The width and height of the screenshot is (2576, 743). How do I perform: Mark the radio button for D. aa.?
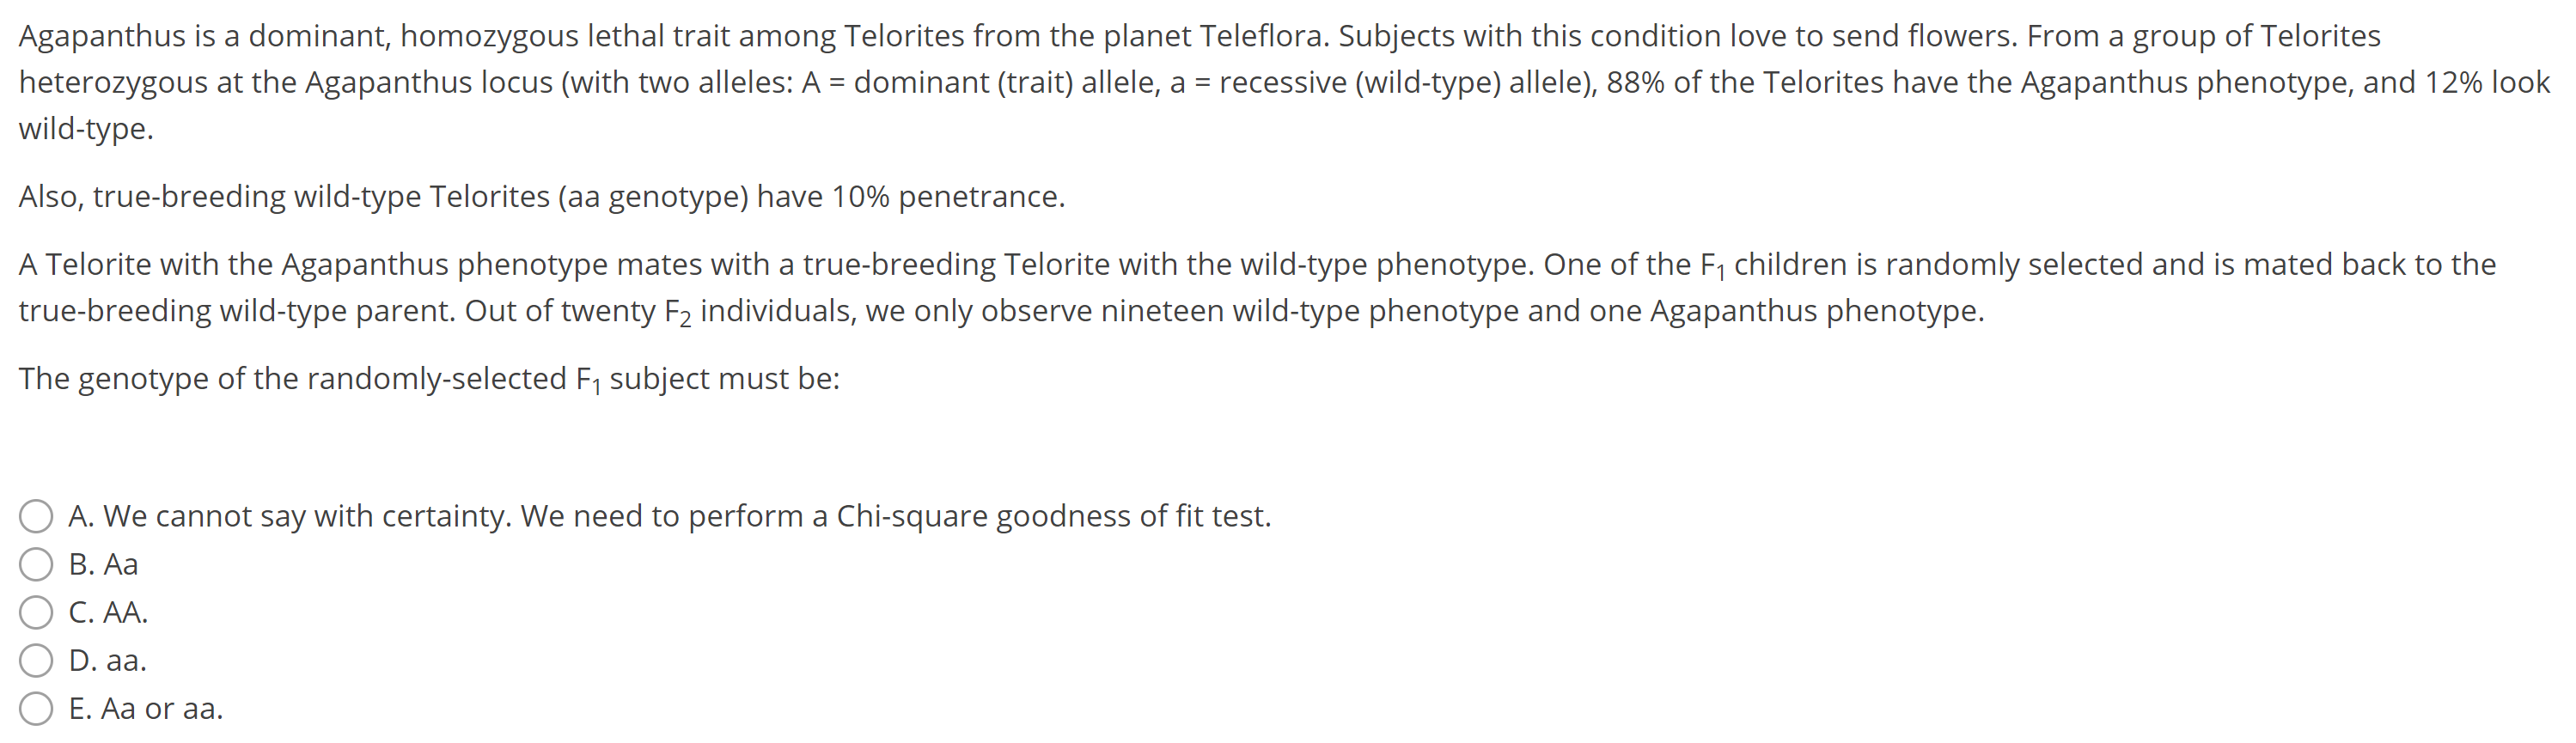point(36,660)
